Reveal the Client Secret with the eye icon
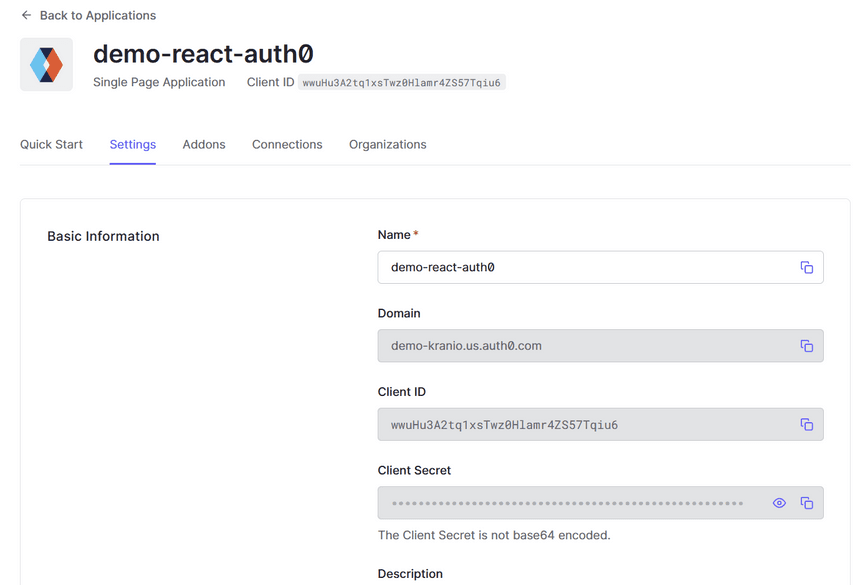The width and height of the screenshot is (860, 585). point(779,503)
